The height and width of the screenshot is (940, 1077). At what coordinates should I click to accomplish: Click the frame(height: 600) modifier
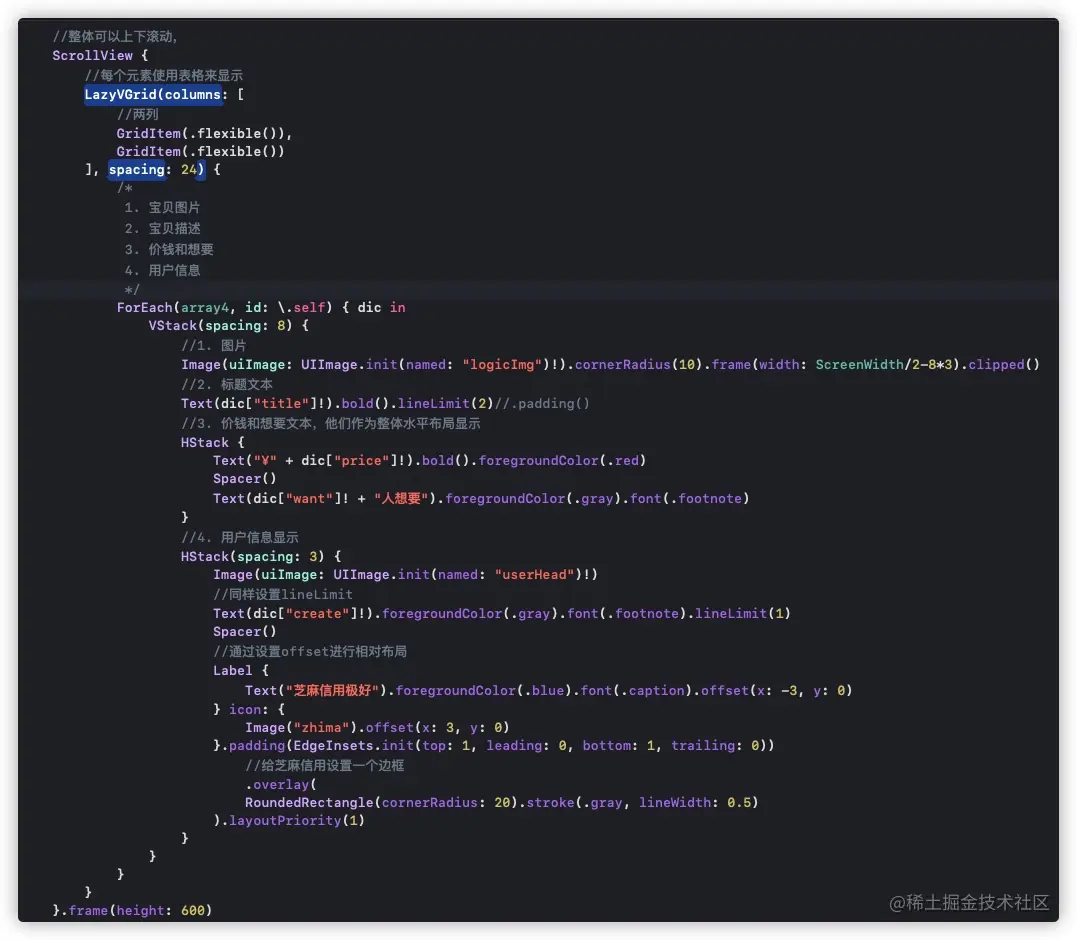[x=140, y=910]
